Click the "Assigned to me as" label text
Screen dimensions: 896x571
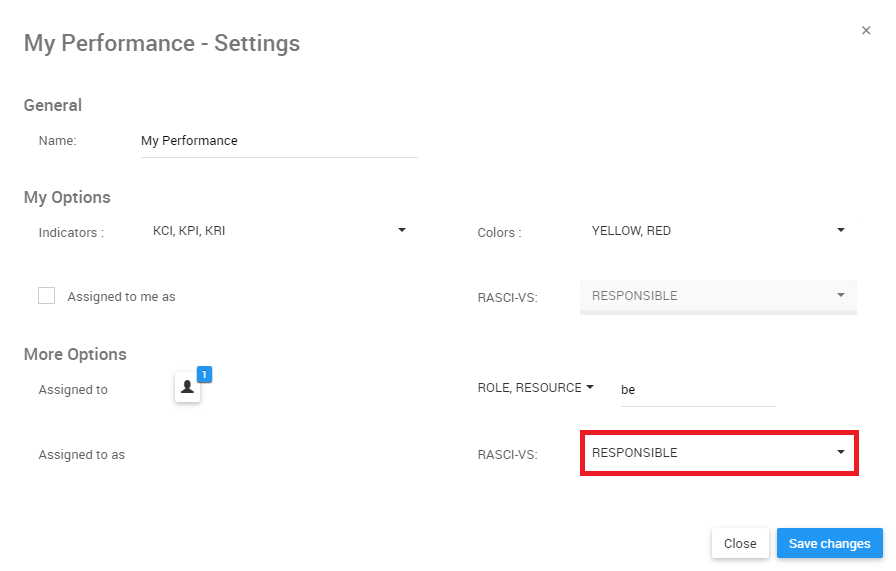pyautogui.click(x=121, y=297)
